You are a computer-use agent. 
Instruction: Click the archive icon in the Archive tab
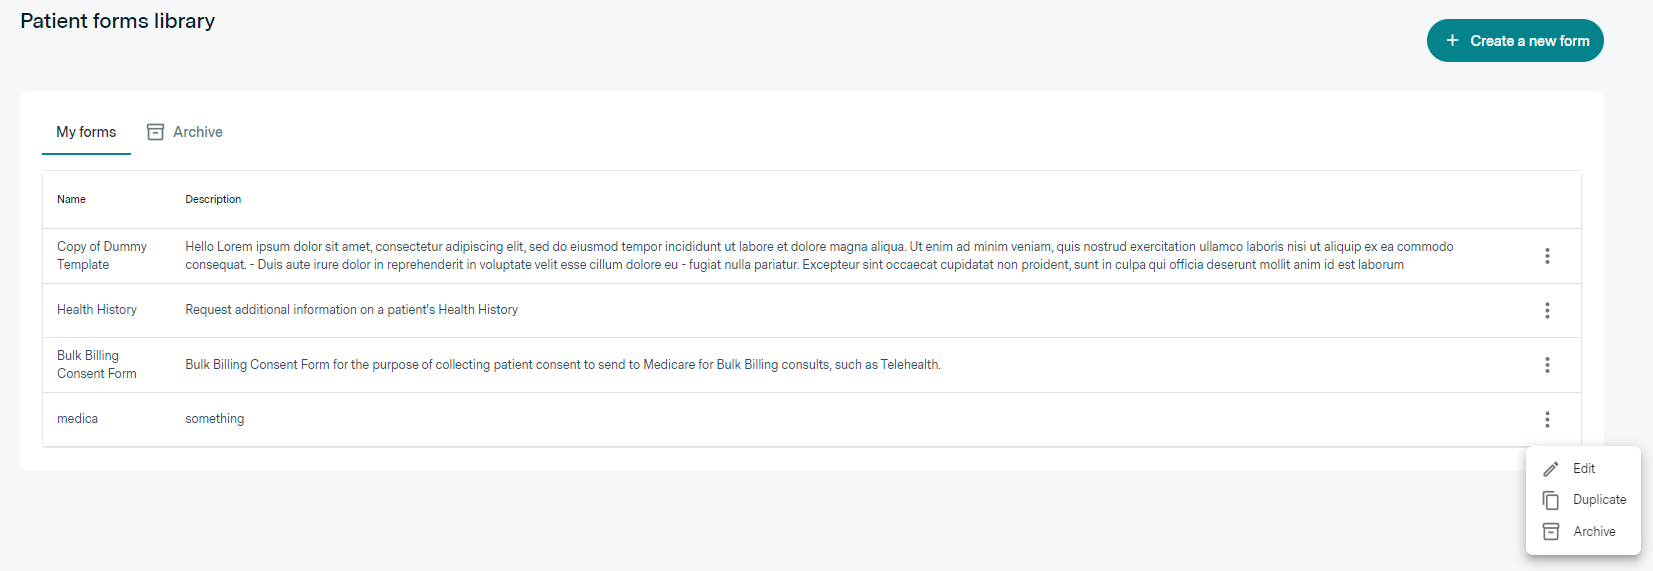pos(155,132)
